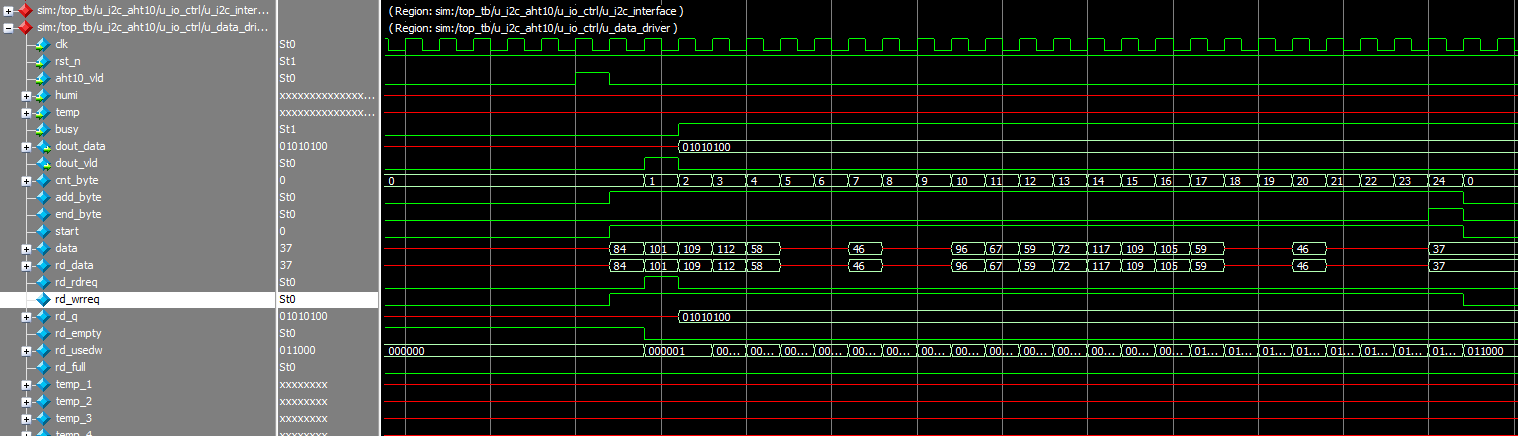The image size is (1518, 436).
Task: Click the 011000 value of rd_usedw in value column
Action: (x=297, y=350)
